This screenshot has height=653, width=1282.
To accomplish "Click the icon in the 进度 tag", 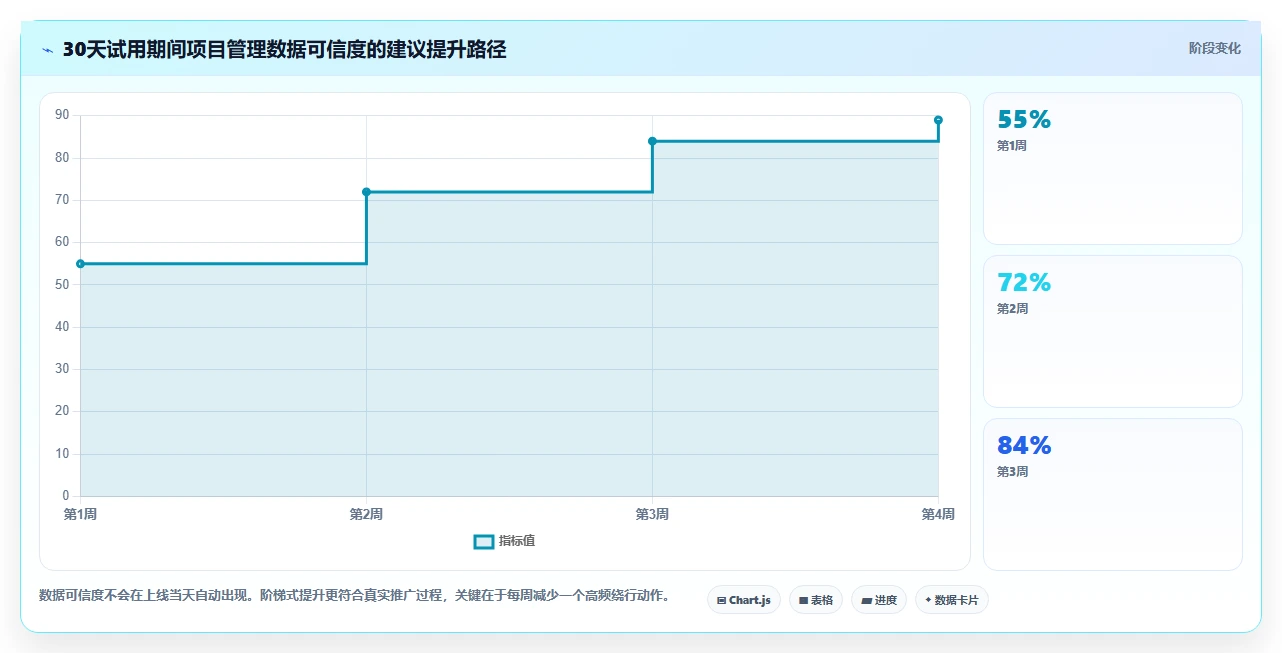I will coord(866,601).
